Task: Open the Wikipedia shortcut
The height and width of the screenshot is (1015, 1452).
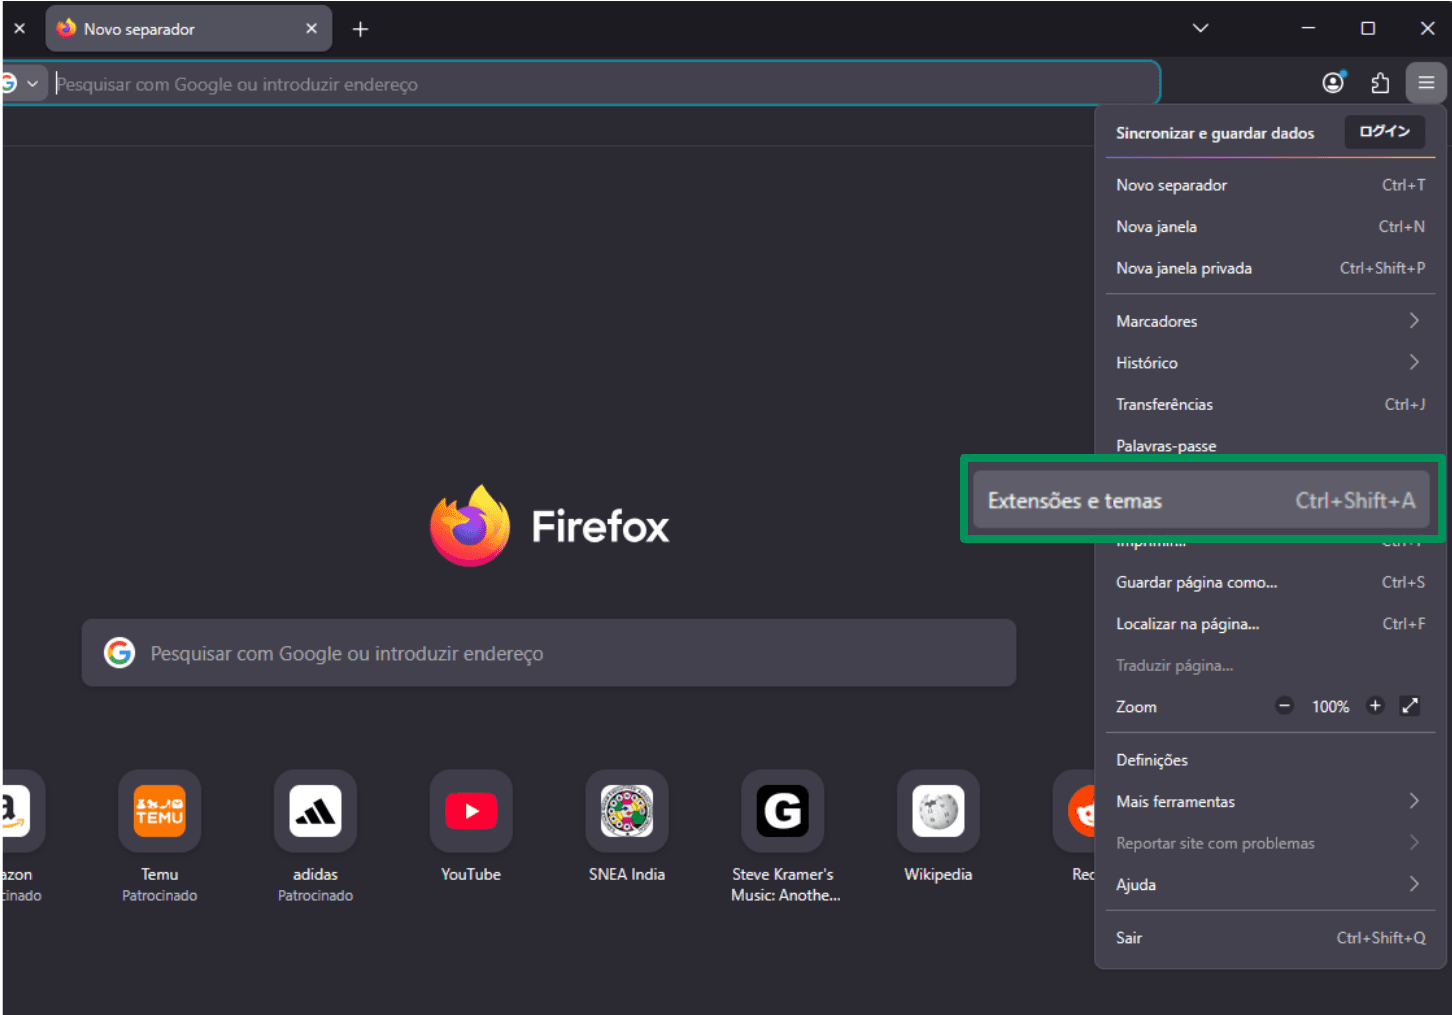Action: pos(937,811)
